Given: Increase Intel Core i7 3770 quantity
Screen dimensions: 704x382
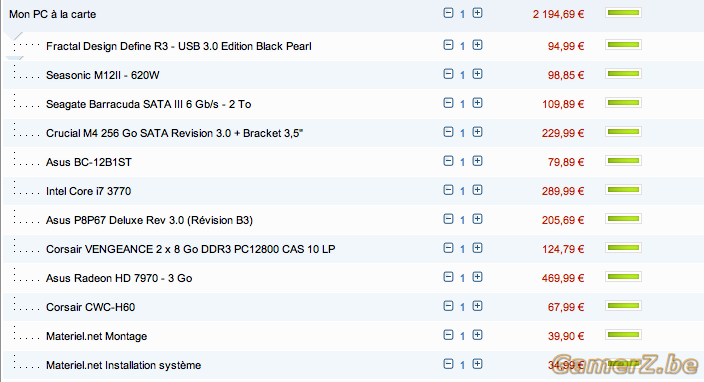Looking at the screenshot, I should [477, 190].
